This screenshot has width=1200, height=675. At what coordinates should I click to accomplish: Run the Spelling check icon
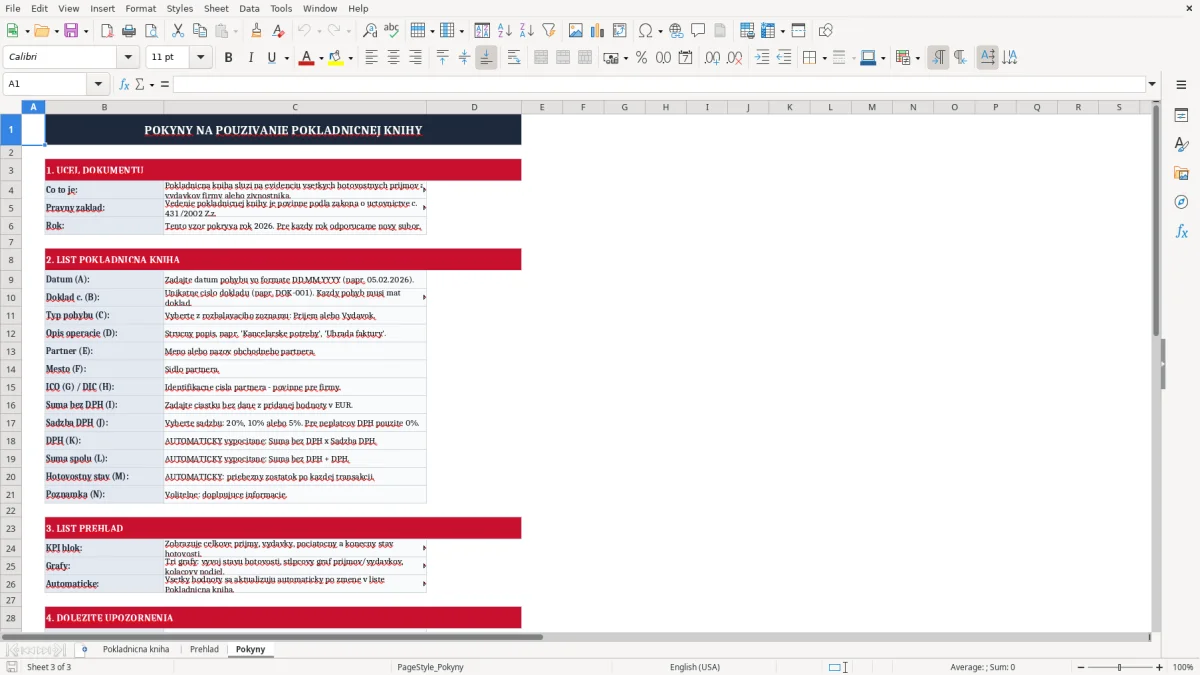tap(392, 31)
